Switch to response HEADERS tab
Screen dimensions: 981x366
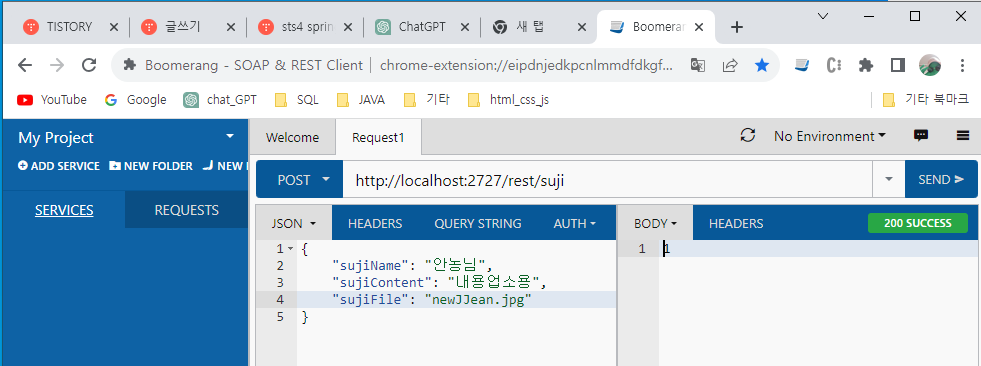[x=736, y=223]
